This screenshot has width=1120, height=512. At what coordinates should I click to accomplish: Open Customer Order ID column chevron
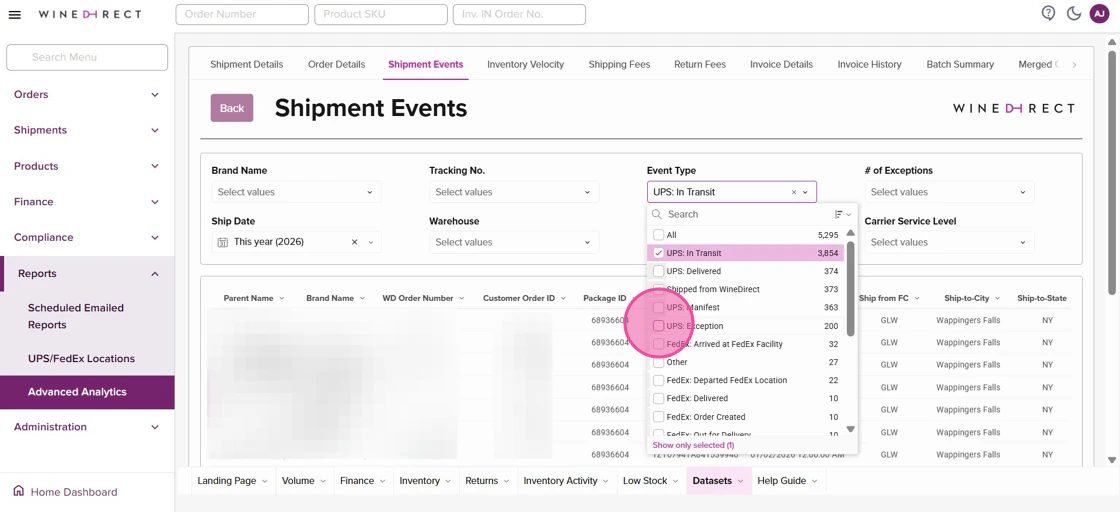pos(564,298)
